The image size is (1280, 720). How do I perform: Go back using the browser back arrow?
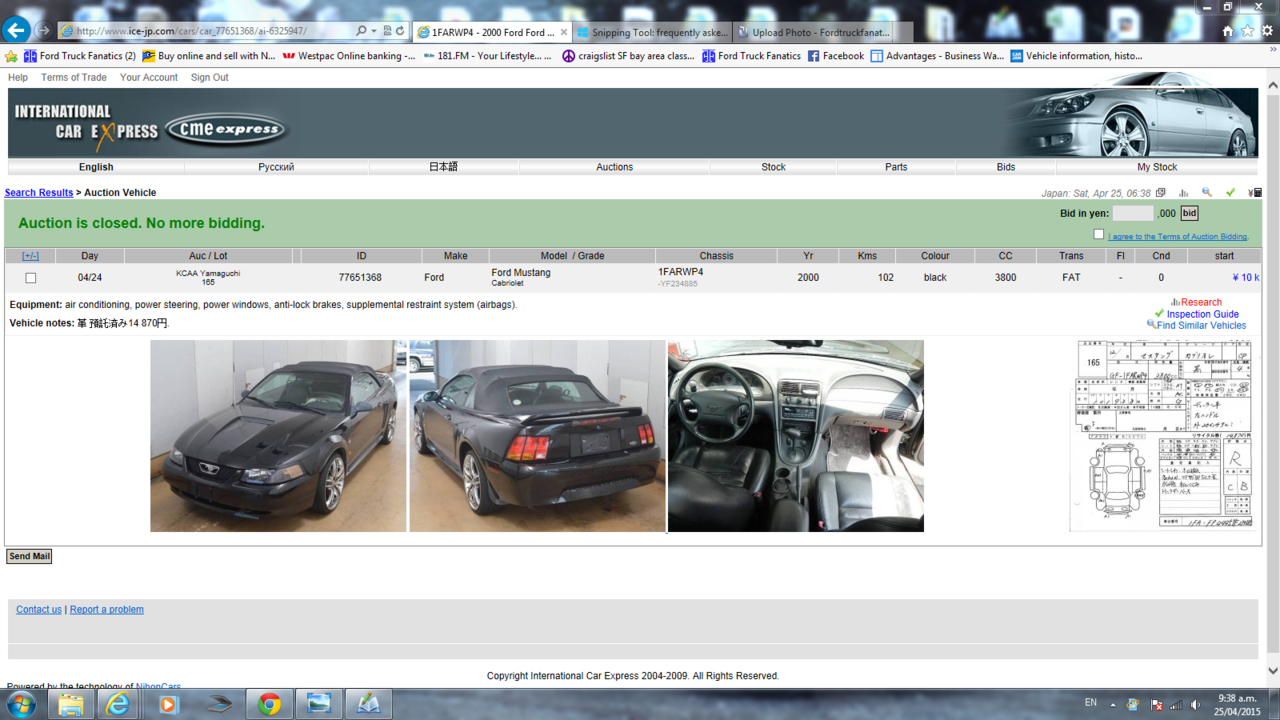pos(16,30)
